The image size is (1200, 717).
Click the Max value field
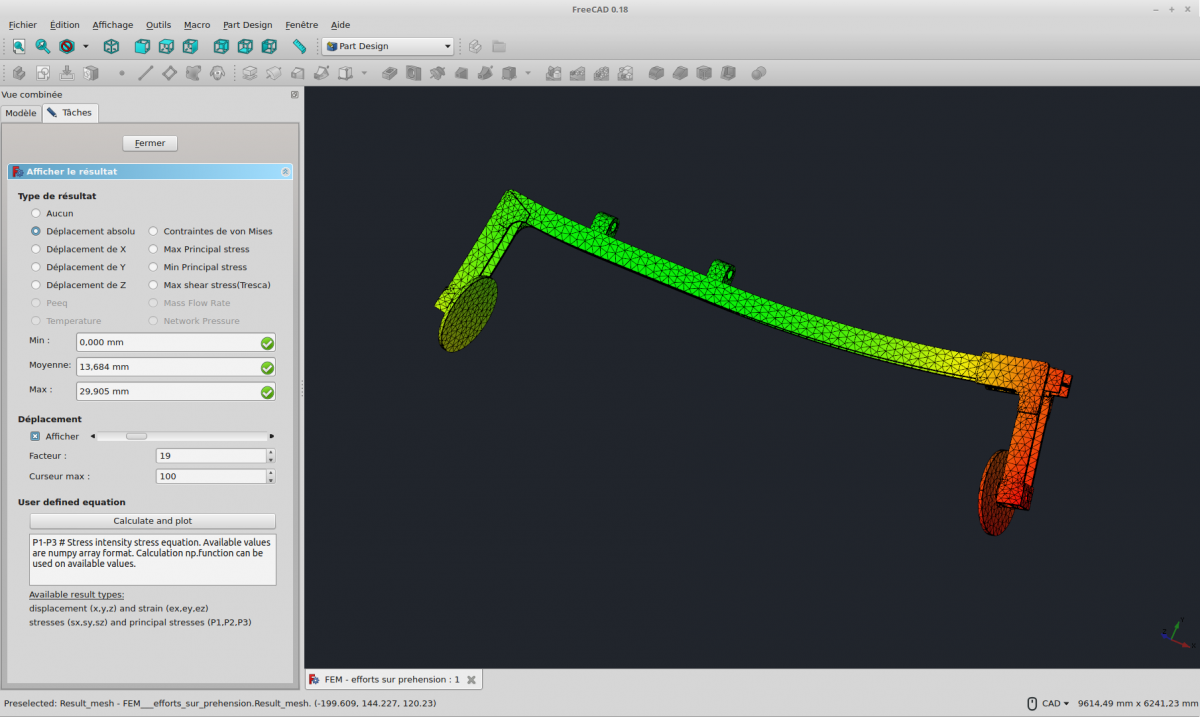click(x=175, y=391)
